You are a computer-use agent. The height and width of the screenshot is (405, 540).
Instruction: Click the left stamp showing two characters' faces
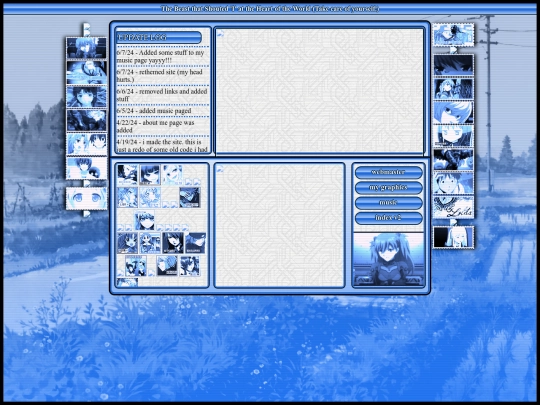[86, 144]
